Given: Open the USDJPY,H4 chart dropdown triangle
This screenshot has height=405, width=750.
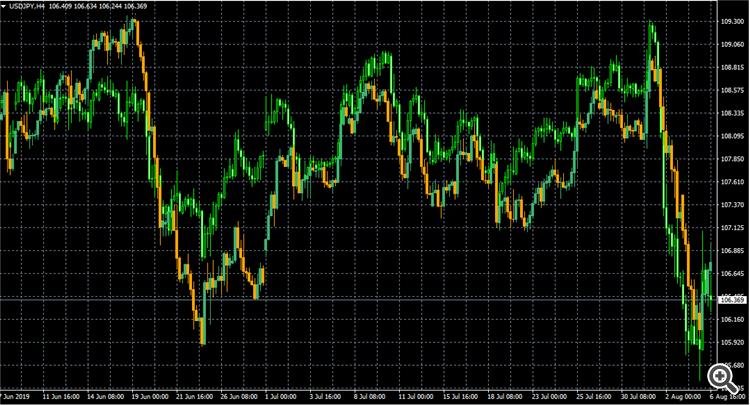Looking at the screenshot, I should (6, 9).
